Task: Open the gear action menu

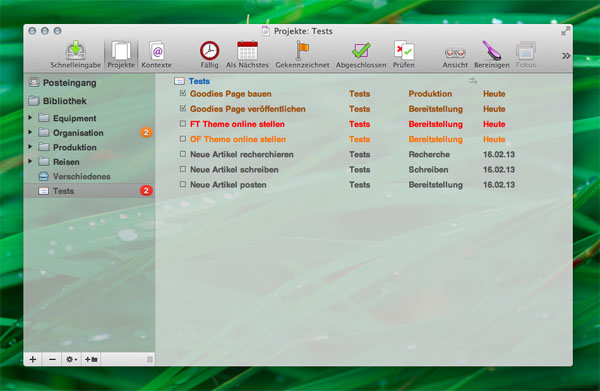Action: pyautogui.click(x=71, y=359)
